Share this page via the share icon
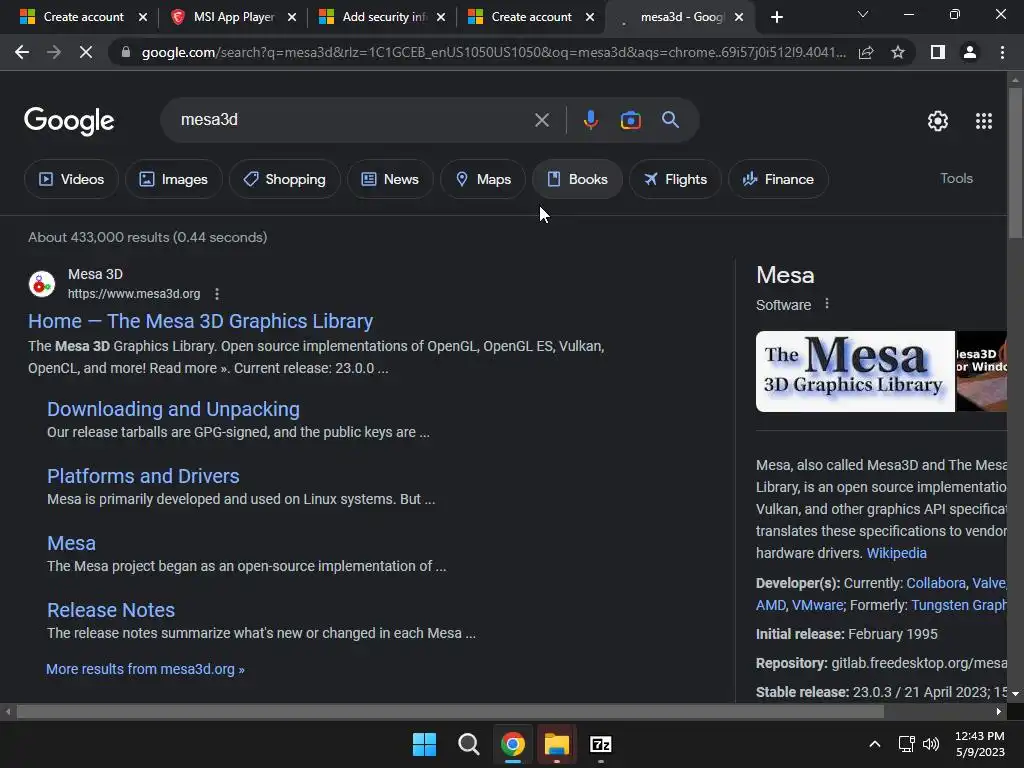1024x768 pixels. [866, 52]
